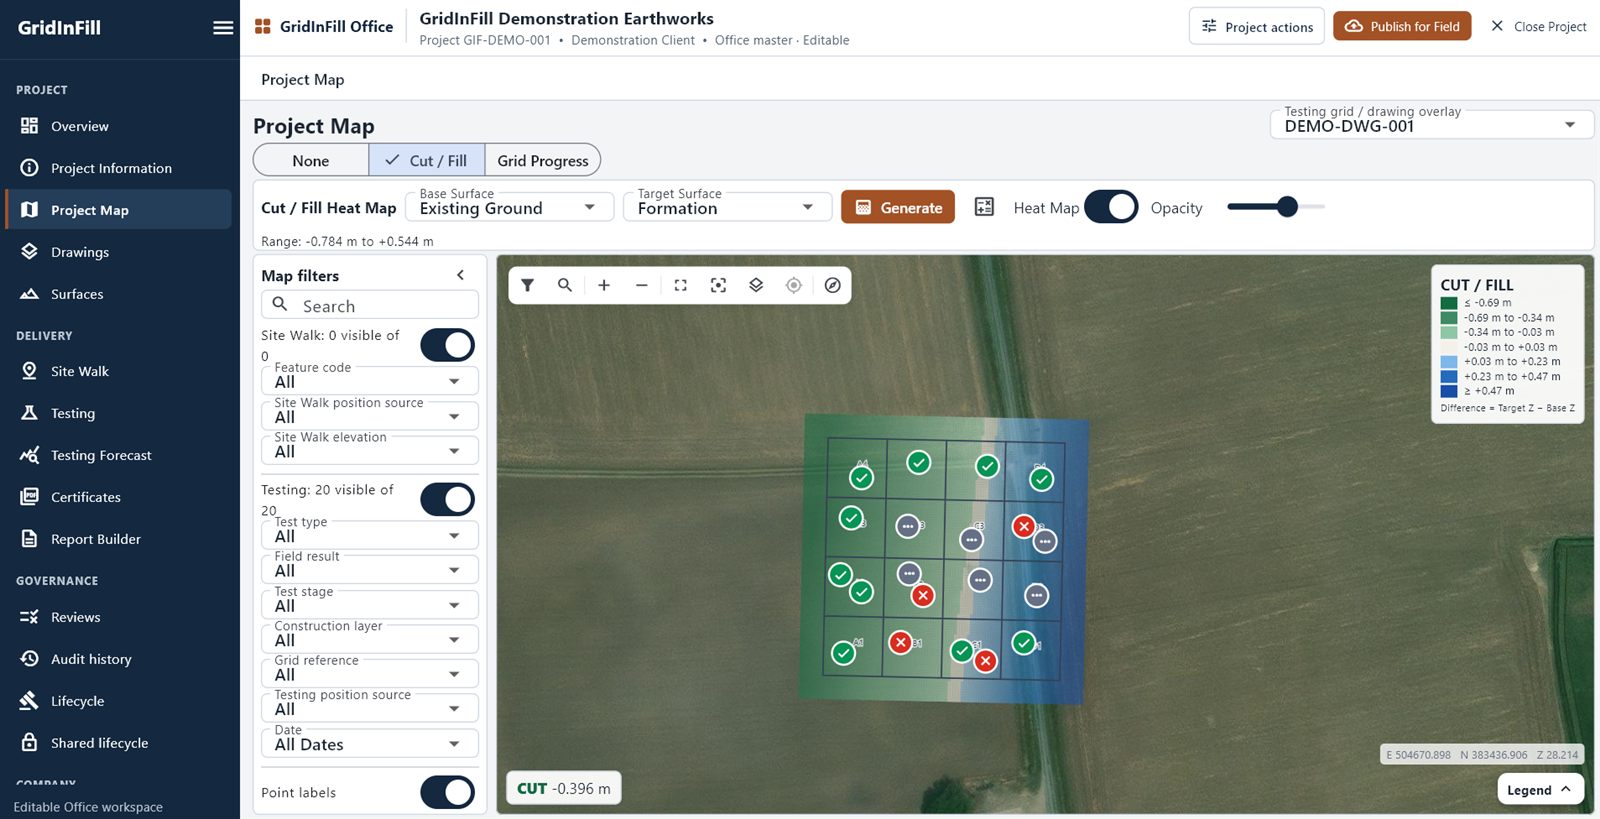
Task: Adjust the Opacity slider handle
Action: pyautogui.click(x=1287, y=207)
